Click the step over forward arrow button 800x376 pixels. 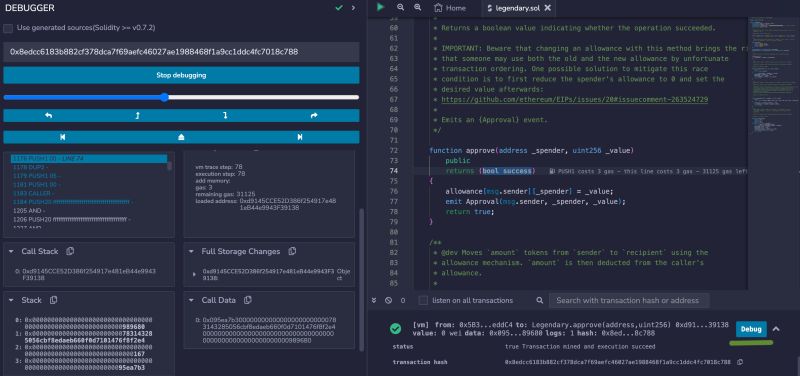[x=314, y=116]
